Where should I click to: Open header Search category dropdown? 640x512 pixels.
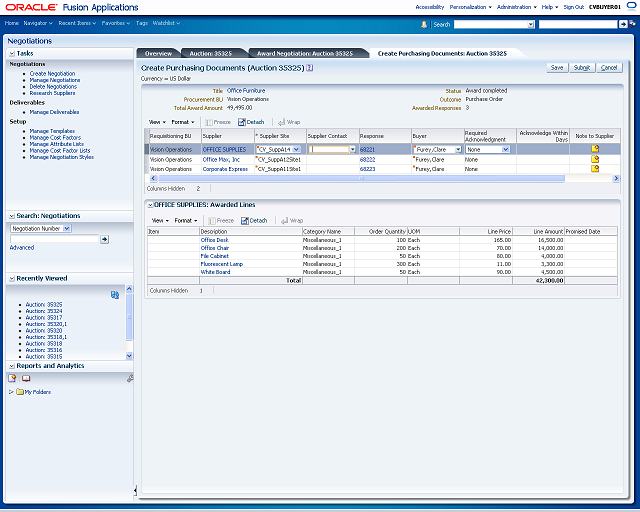coord(531,24)
